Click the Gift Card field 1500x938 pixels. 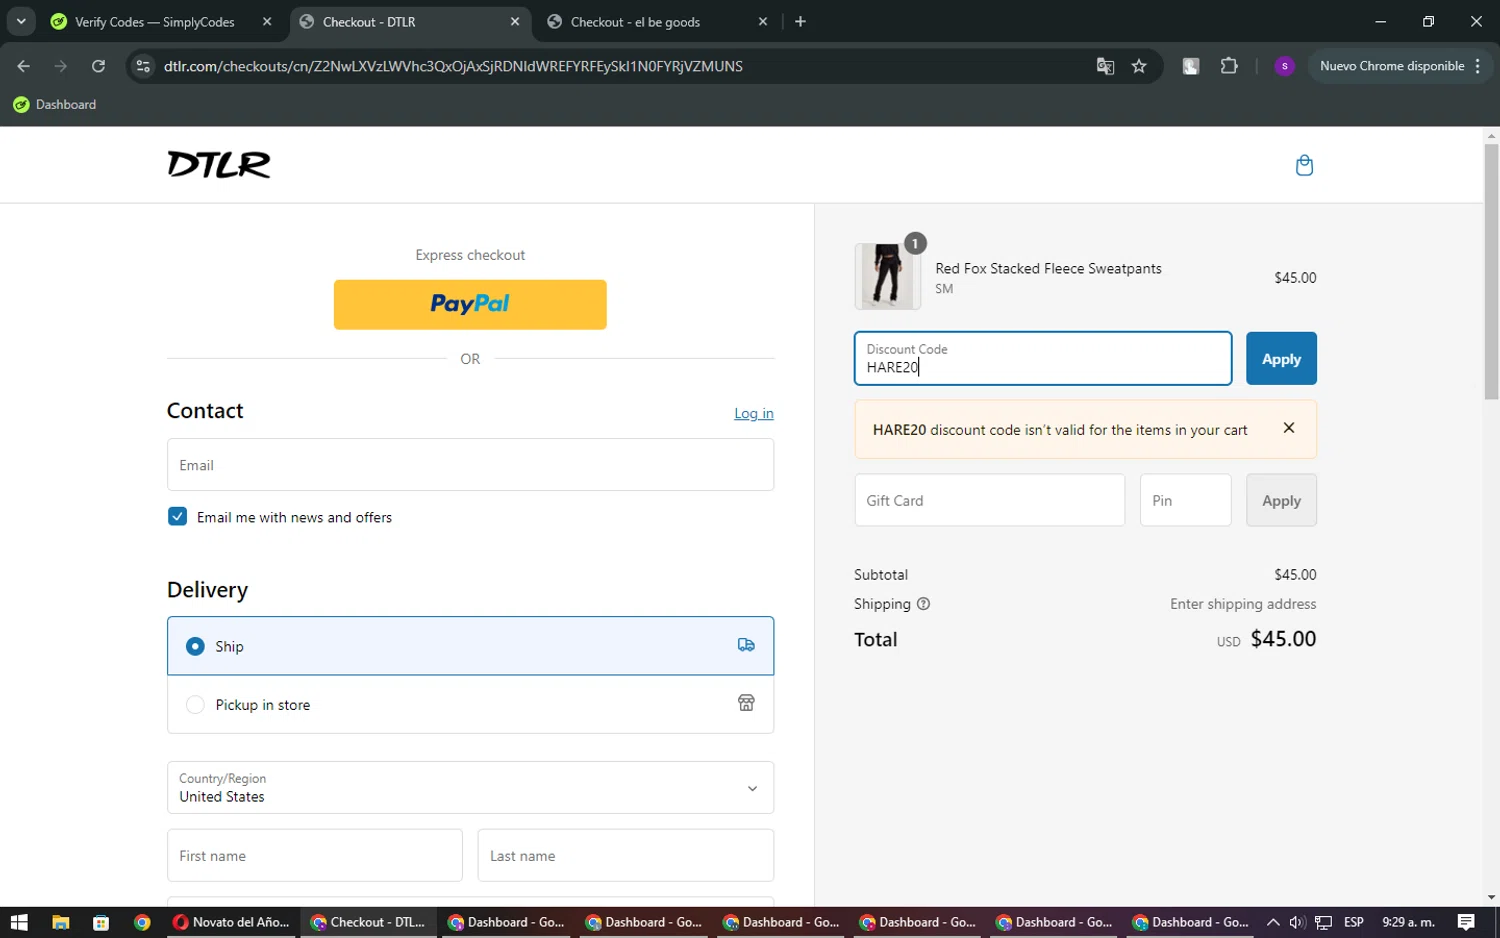[990, 500]
